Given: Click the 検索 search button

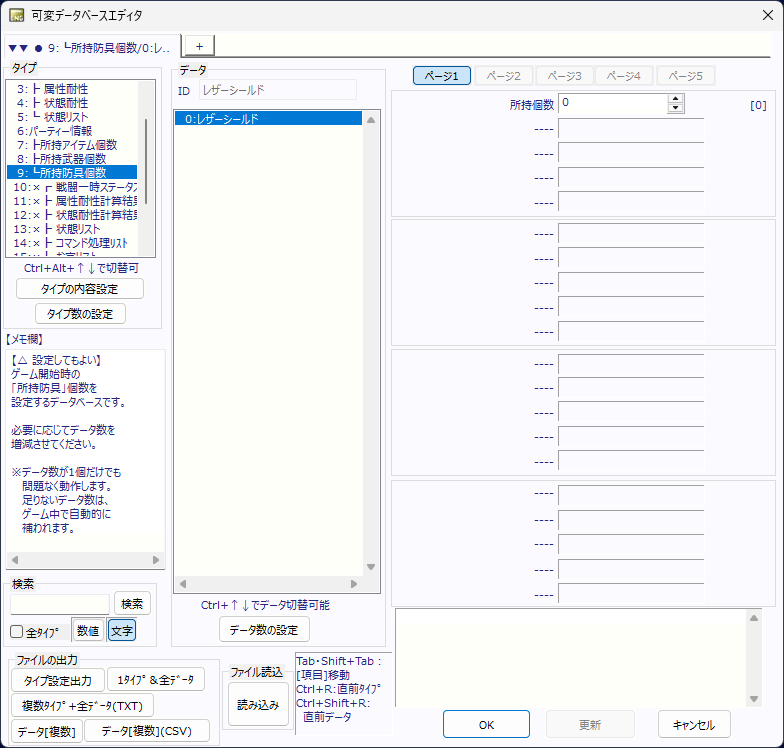Looking at the screenshot, I should (x=132, y=603).
